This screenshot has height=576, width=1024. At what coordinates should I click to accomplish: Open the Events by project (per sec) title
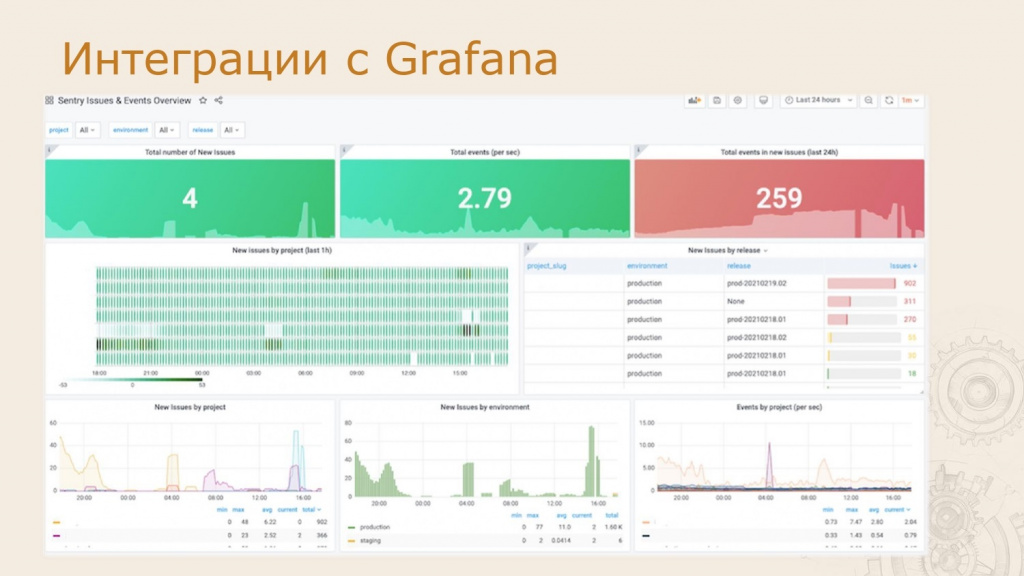click(x=779, y=407)
